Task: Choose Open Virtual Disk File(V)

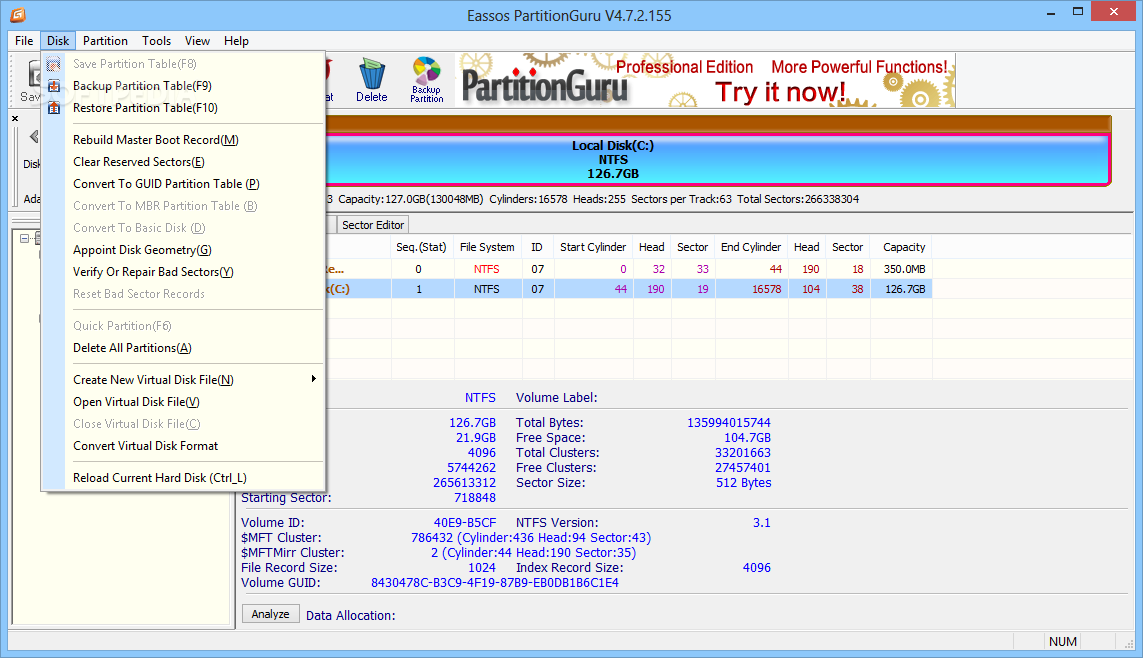Action: [x=136, y=402]
